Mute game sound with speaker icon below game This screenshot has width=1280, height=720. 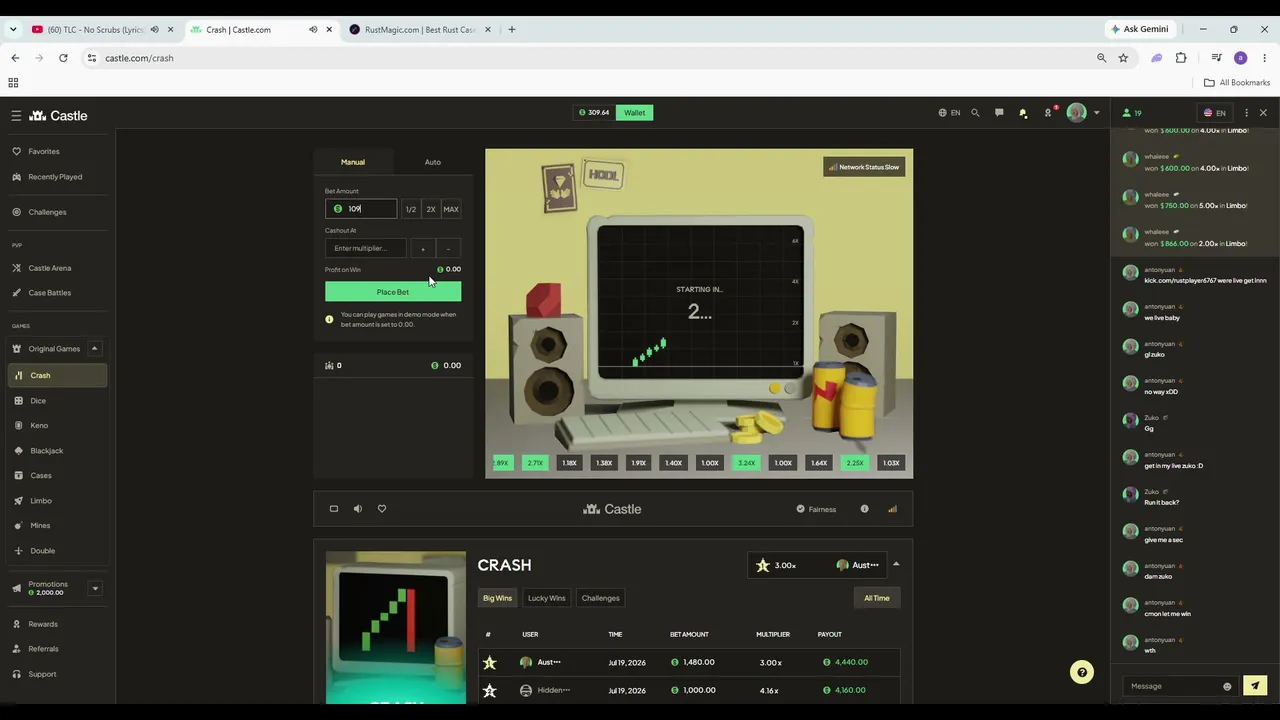coord(358,509)
